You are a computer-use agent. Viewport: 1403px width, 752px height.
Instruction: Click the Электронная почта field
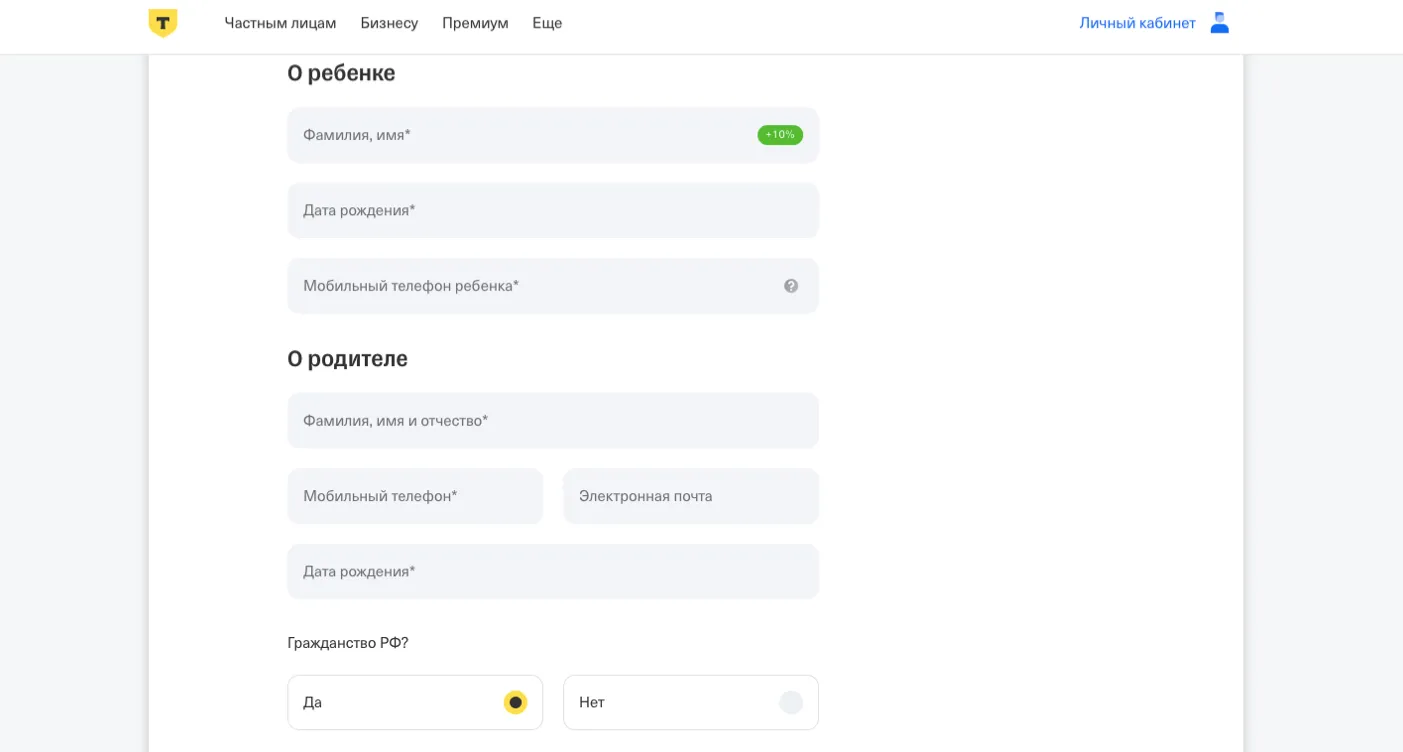point(690,496)
